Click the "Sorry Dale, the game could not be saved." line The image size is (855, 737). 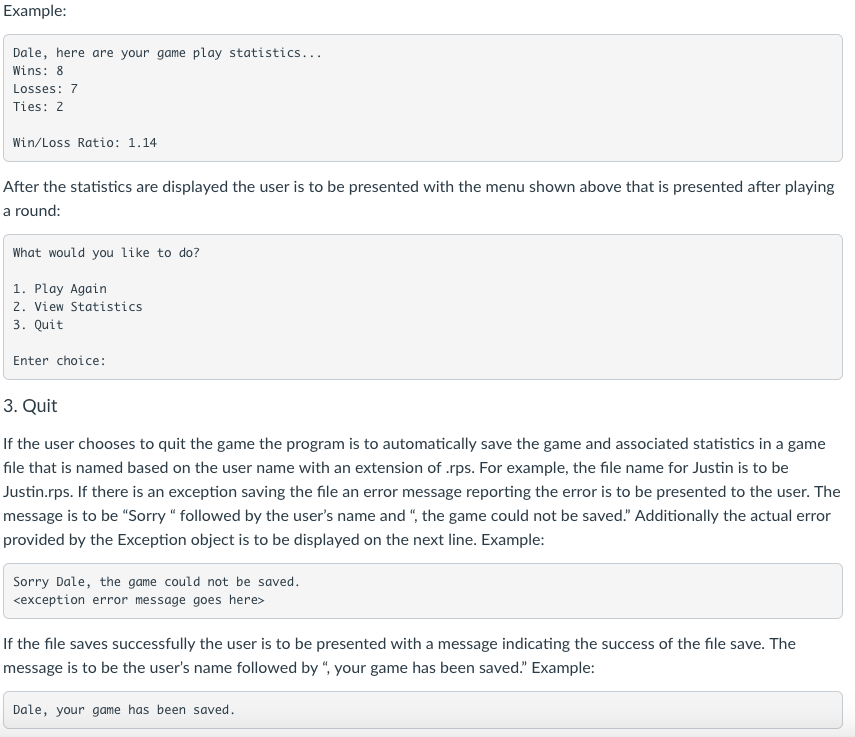156,582
